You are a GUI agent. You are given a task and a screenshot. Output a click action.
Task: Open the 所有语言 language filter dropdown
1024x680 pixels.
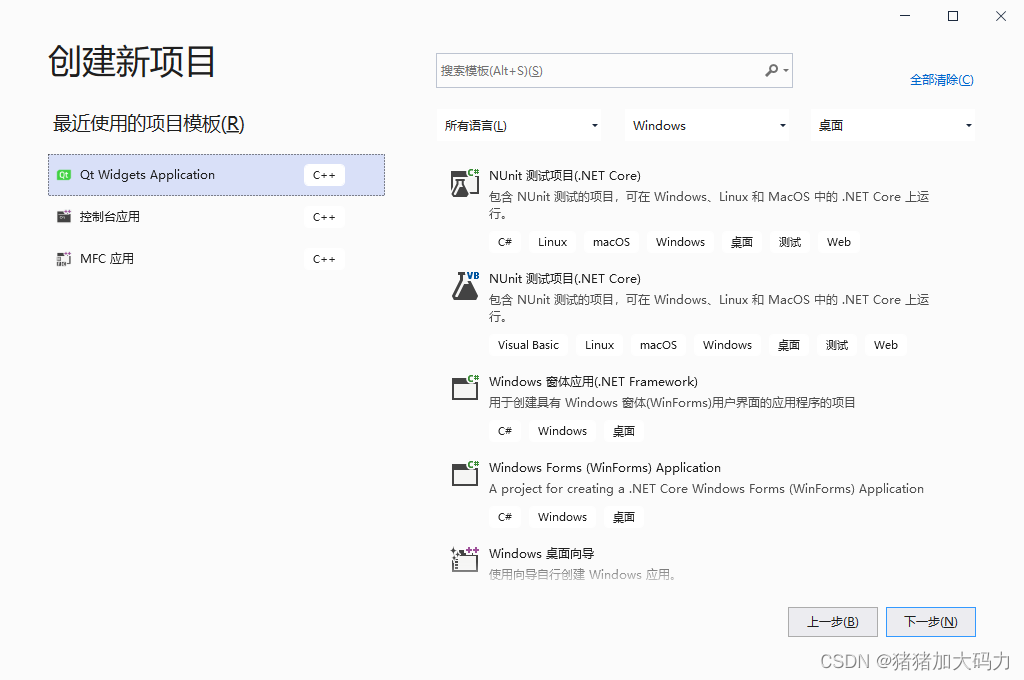519,125
